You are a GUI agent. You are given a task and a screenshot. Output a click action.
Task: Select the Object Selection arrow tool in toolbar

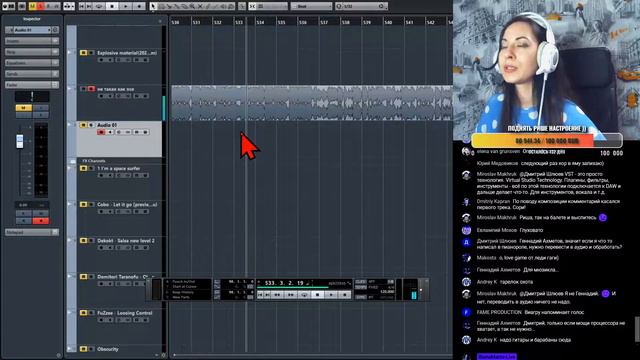point(153,6)
